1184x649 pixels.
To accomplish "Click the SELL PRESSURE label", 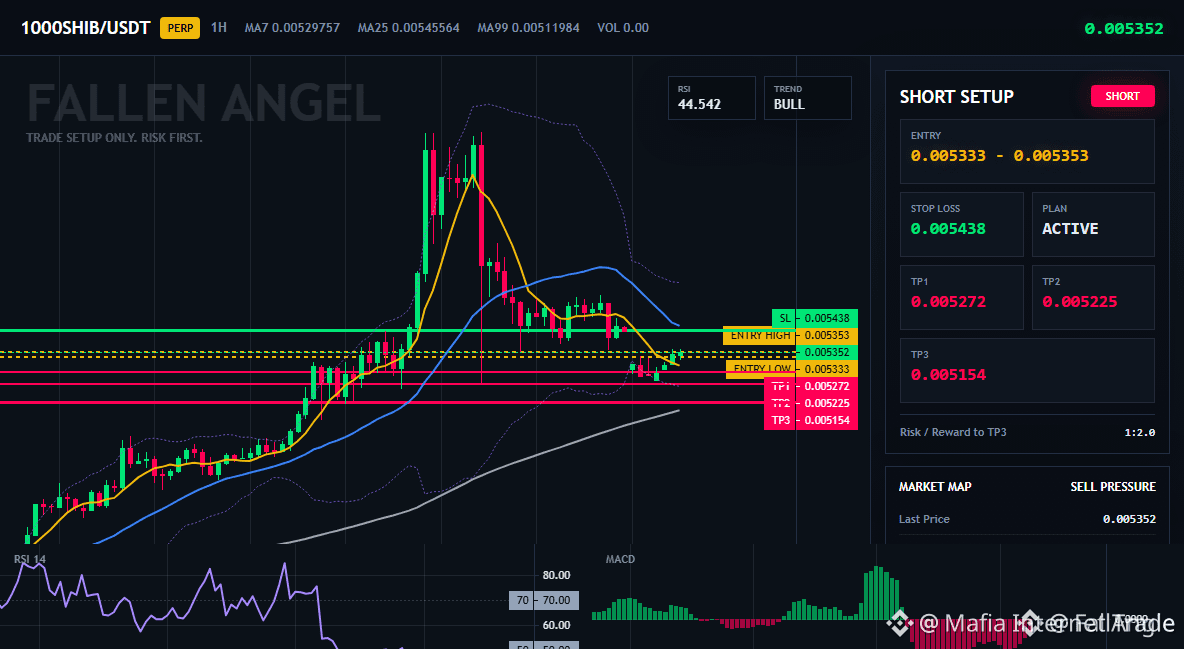I will click(x=1113, y=487).
